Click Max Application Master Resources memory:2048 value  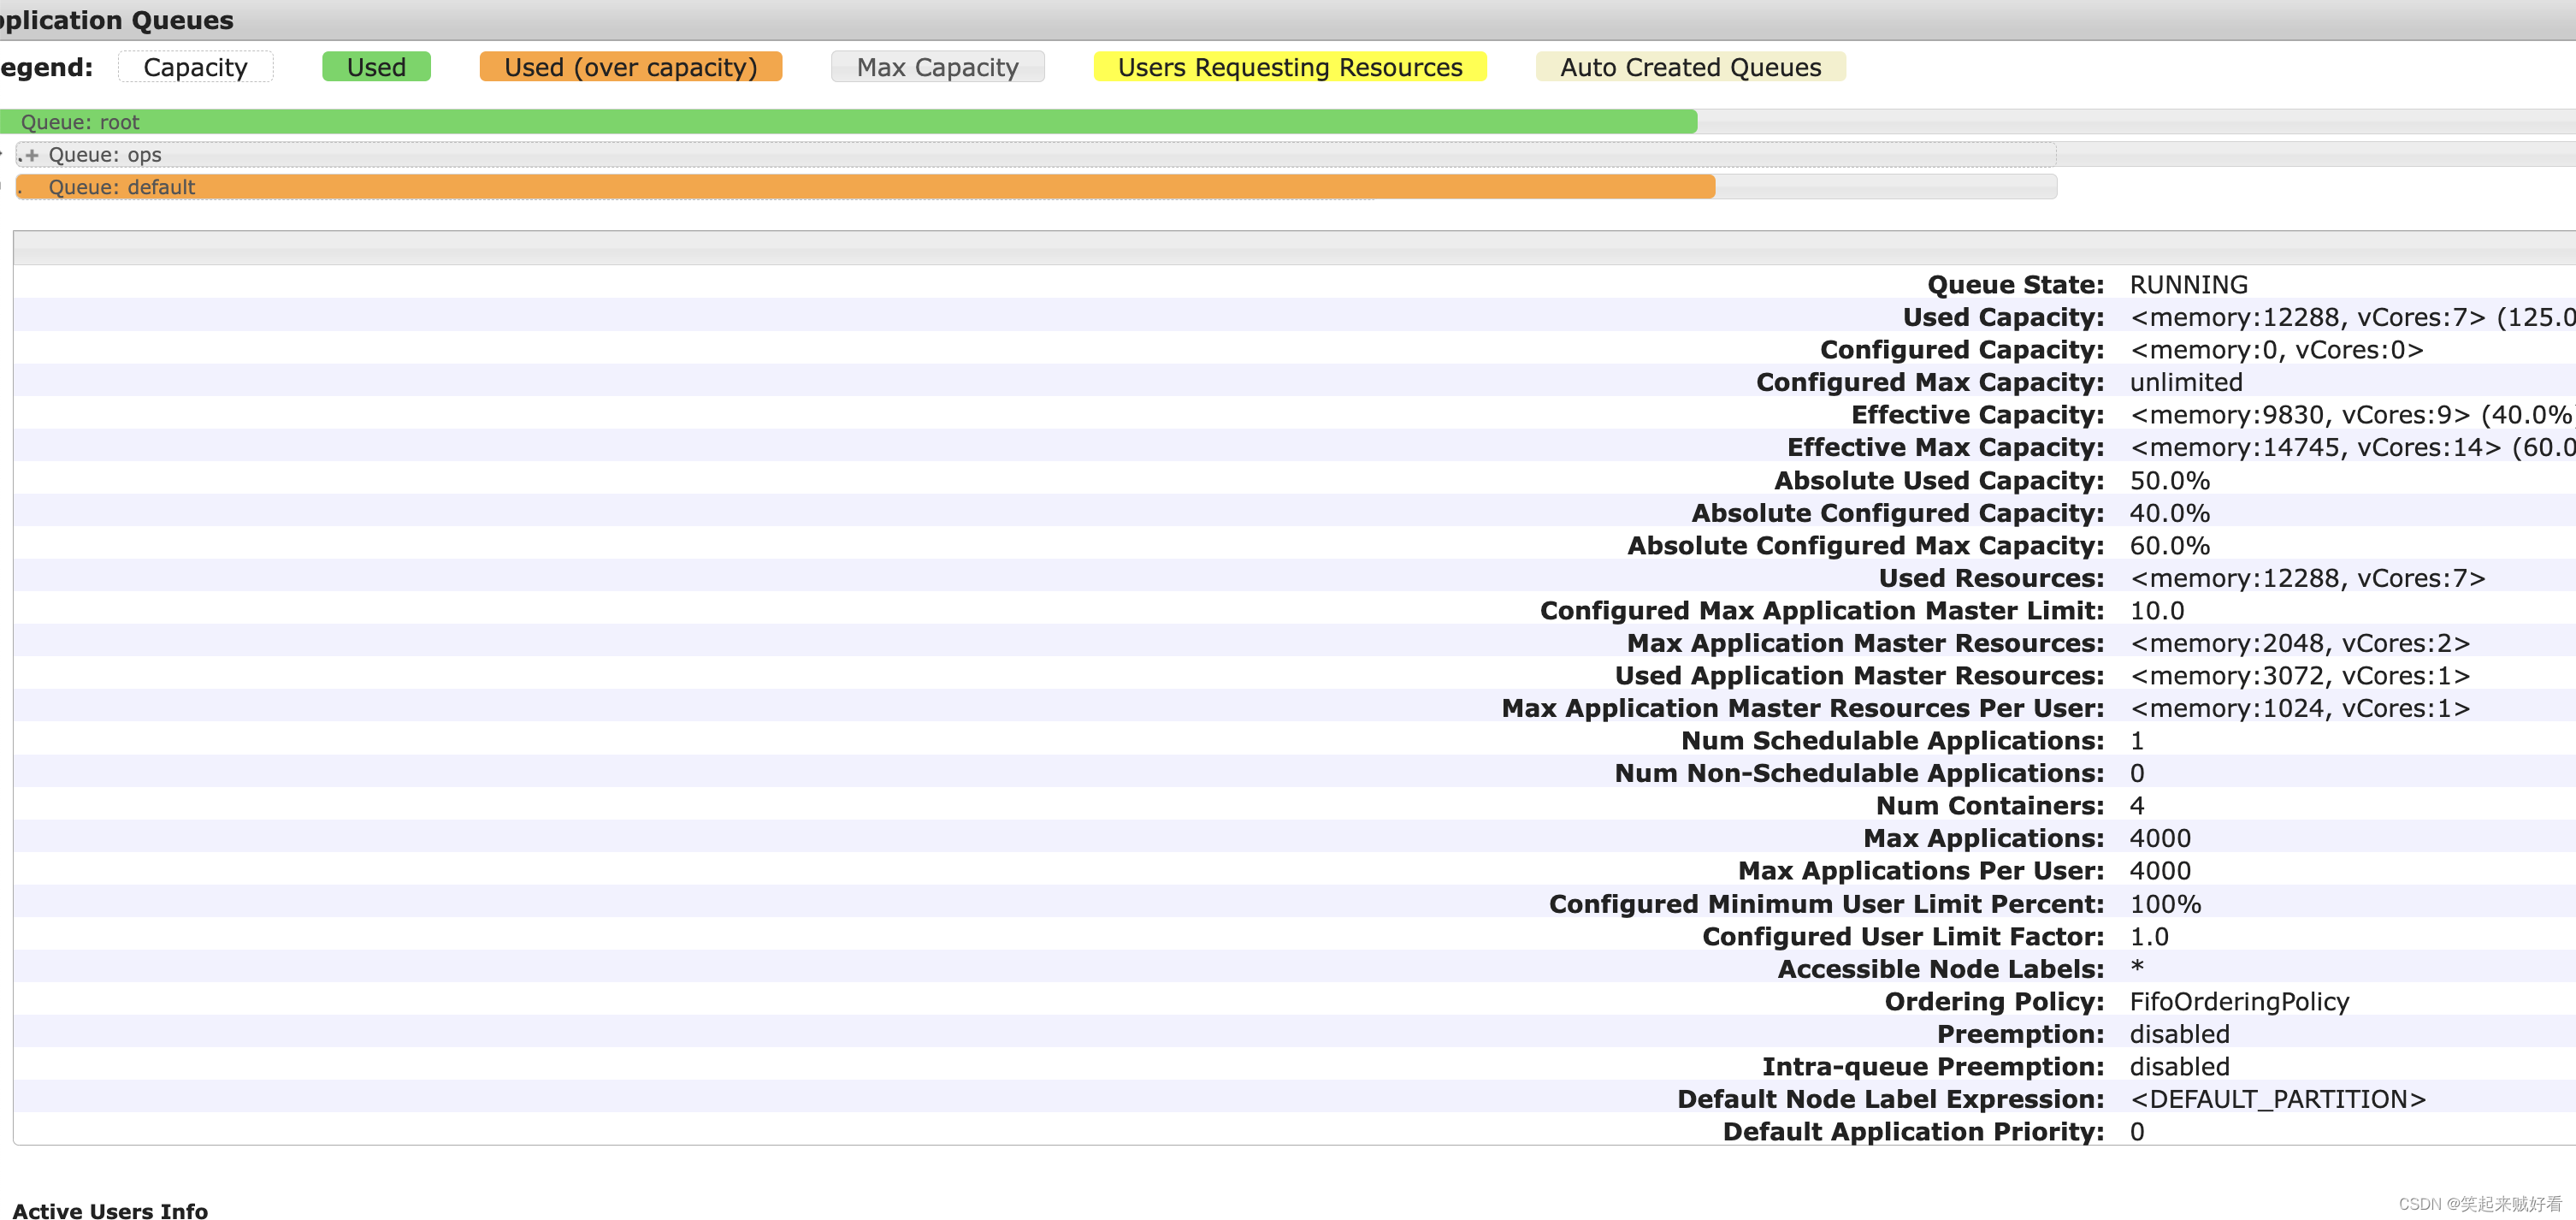[2300, 643]
